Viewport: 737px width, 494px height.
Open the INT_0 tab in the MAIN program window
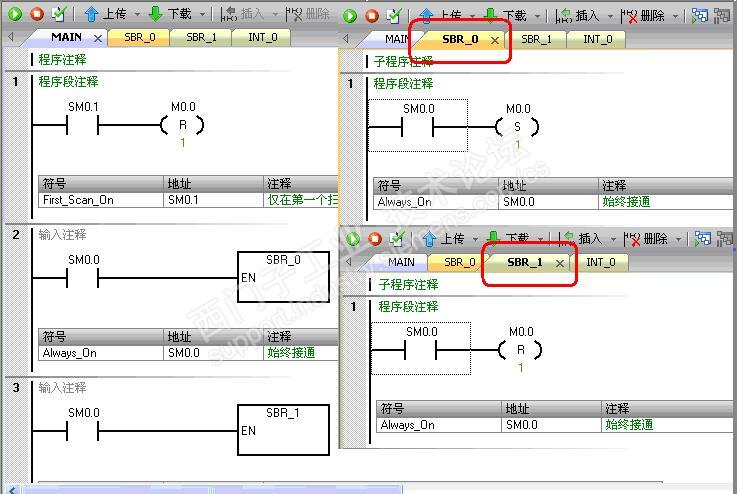click(263, 37)
